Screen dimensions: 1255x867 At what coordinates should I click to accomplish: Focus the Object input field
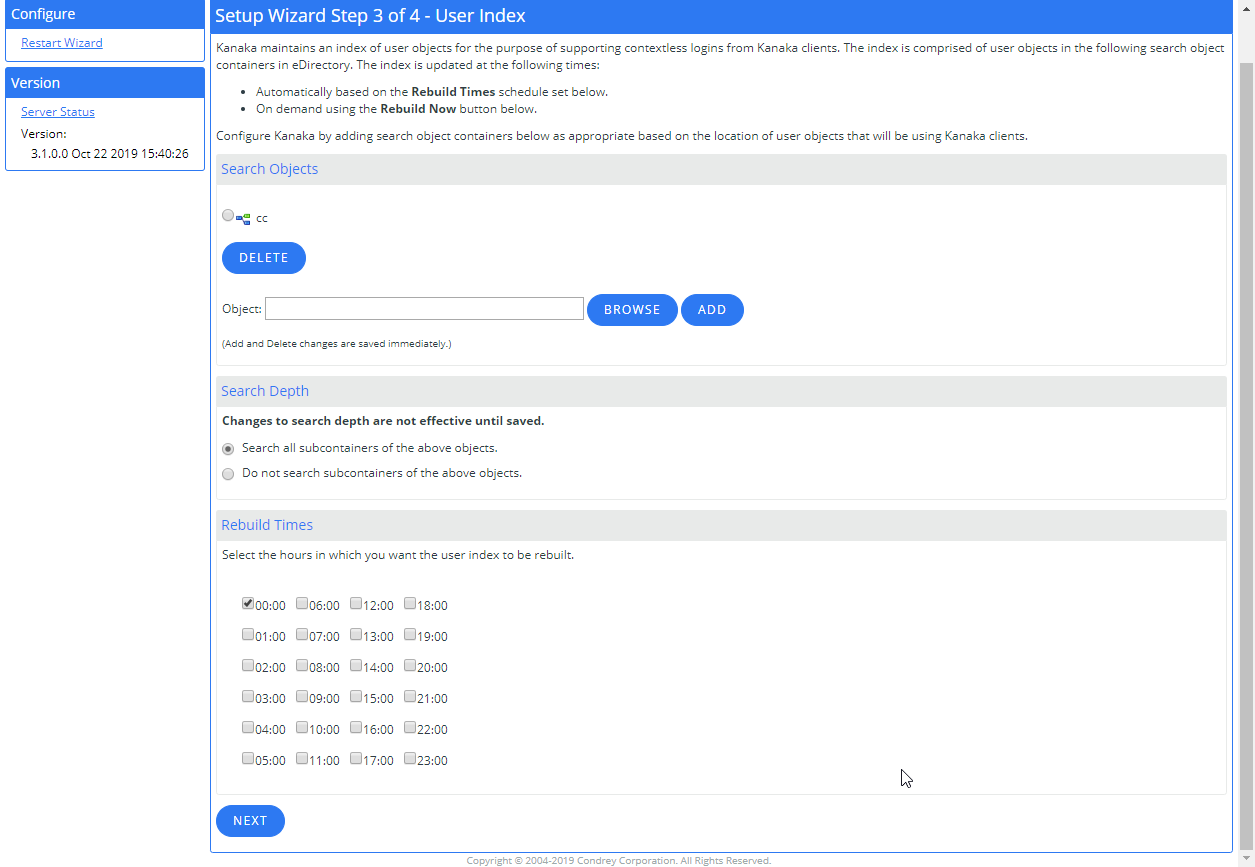click(424, 308)
